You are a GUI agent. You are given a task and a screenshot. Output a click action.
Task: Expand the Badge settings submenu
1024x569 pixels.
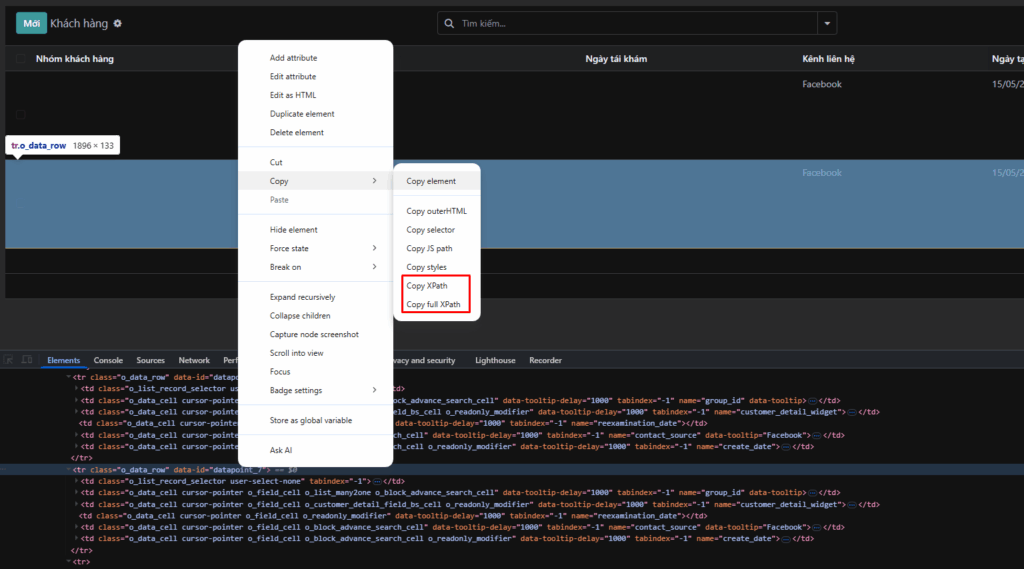(x=315, y=390)
